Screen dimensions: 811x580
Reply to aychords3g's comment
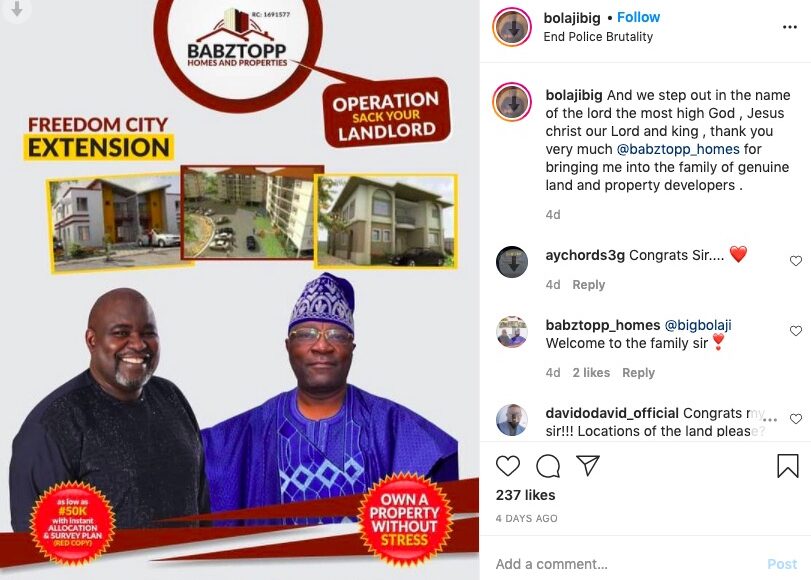589,285
